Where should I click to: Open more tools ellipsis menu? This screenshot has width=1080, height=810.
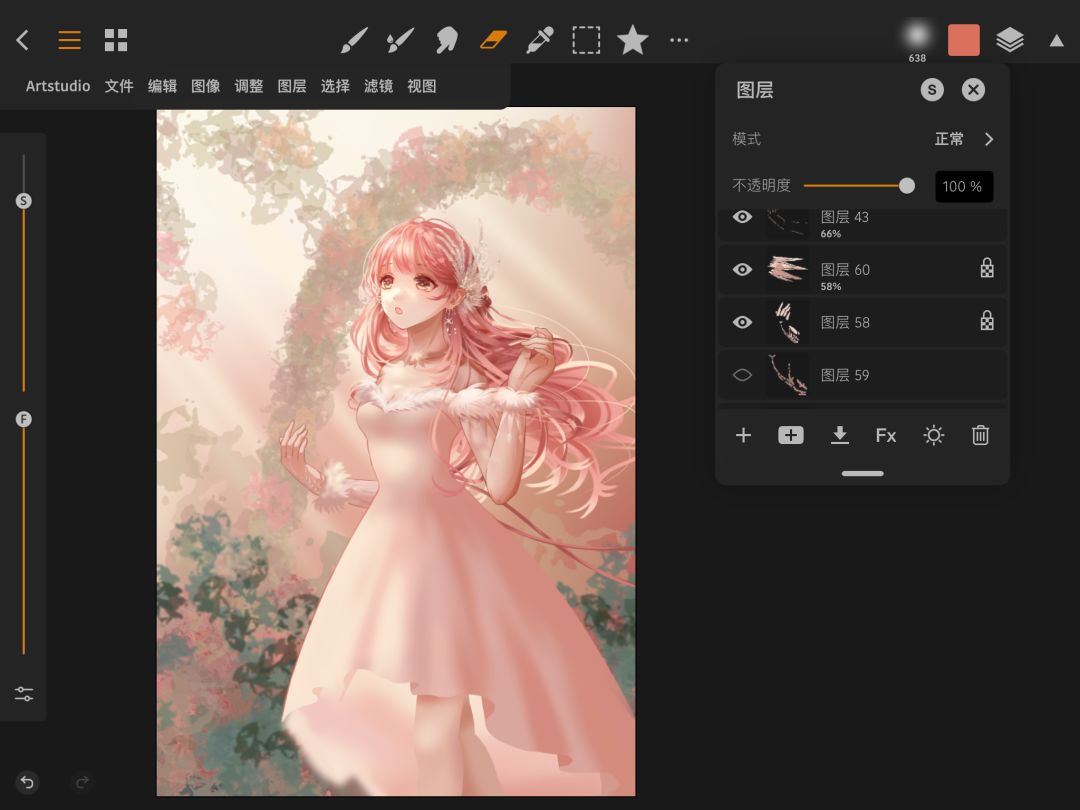(679, 40)
